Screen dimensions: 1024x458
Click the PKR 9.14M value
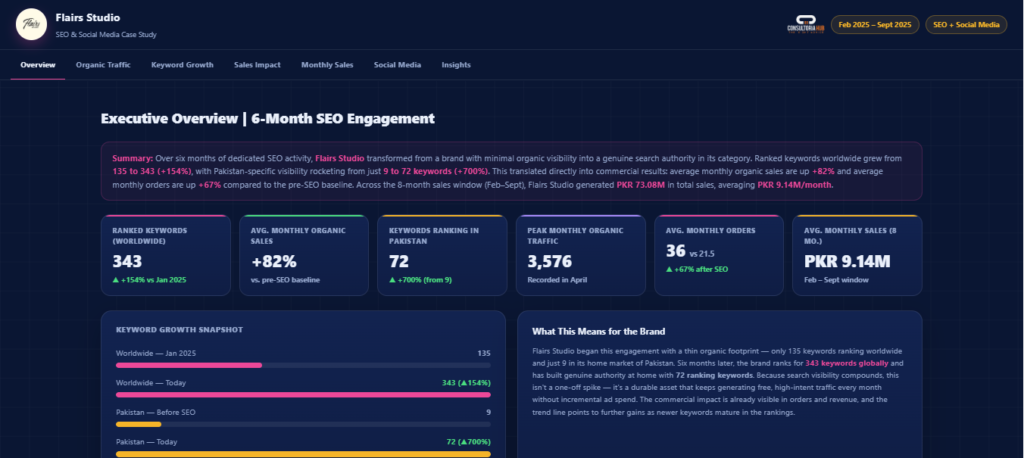pos(847,261)
